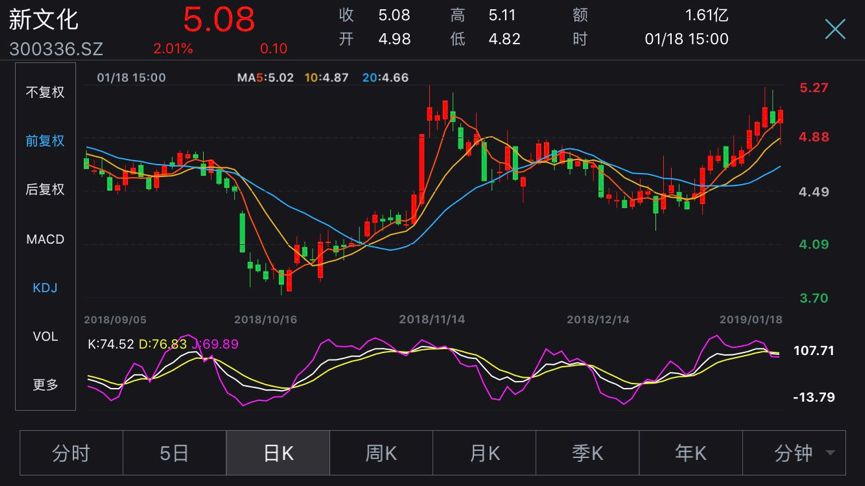Select the 日K daily candlestick tab

(278, 454)
